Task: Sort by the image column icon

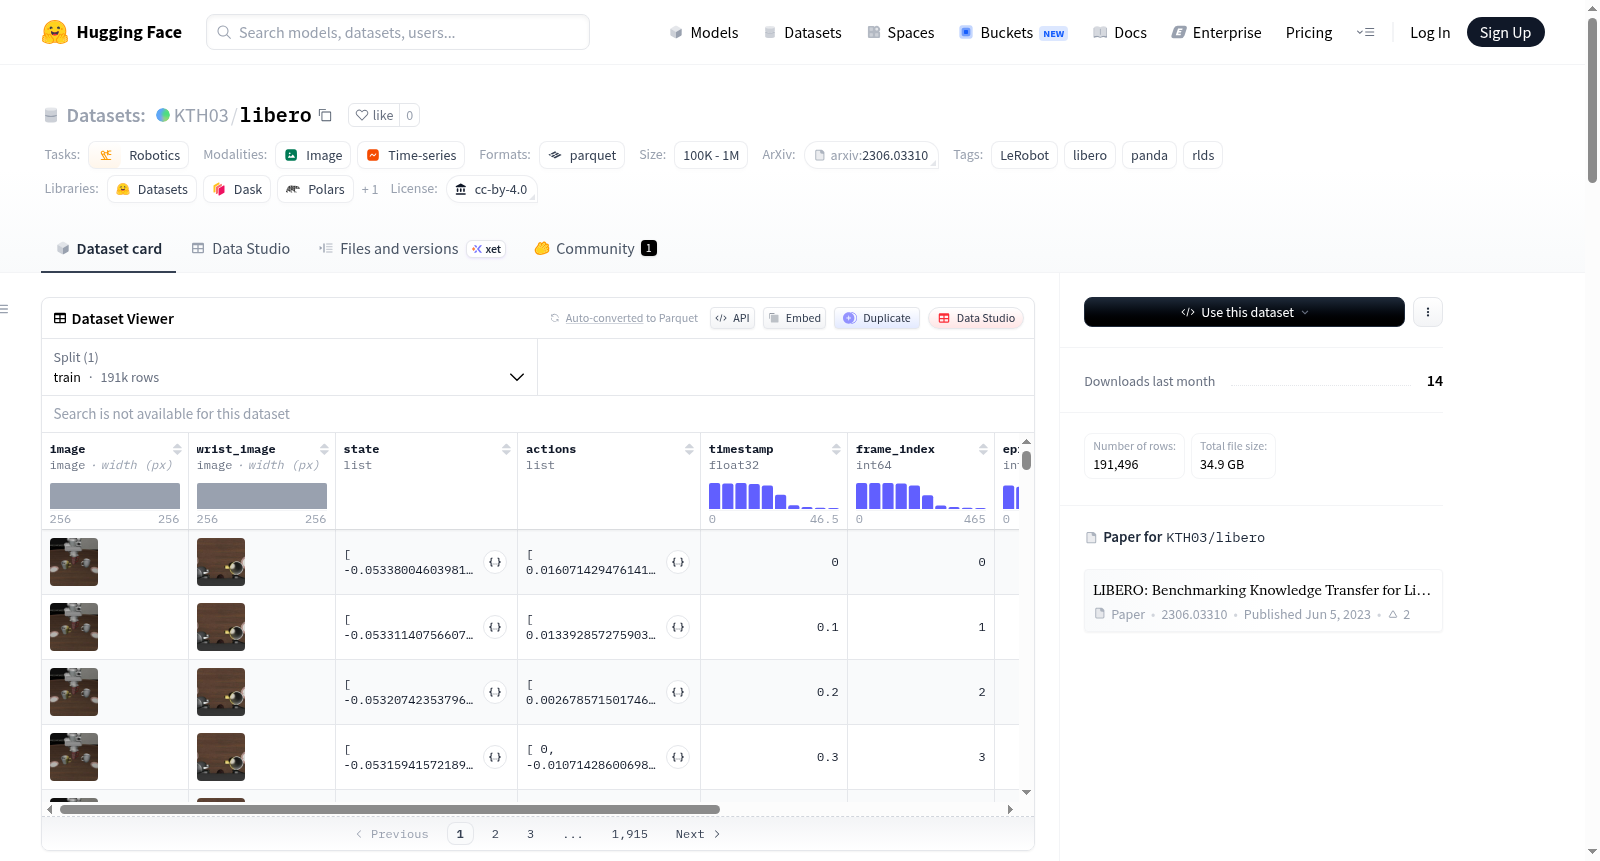Action: 177,449
